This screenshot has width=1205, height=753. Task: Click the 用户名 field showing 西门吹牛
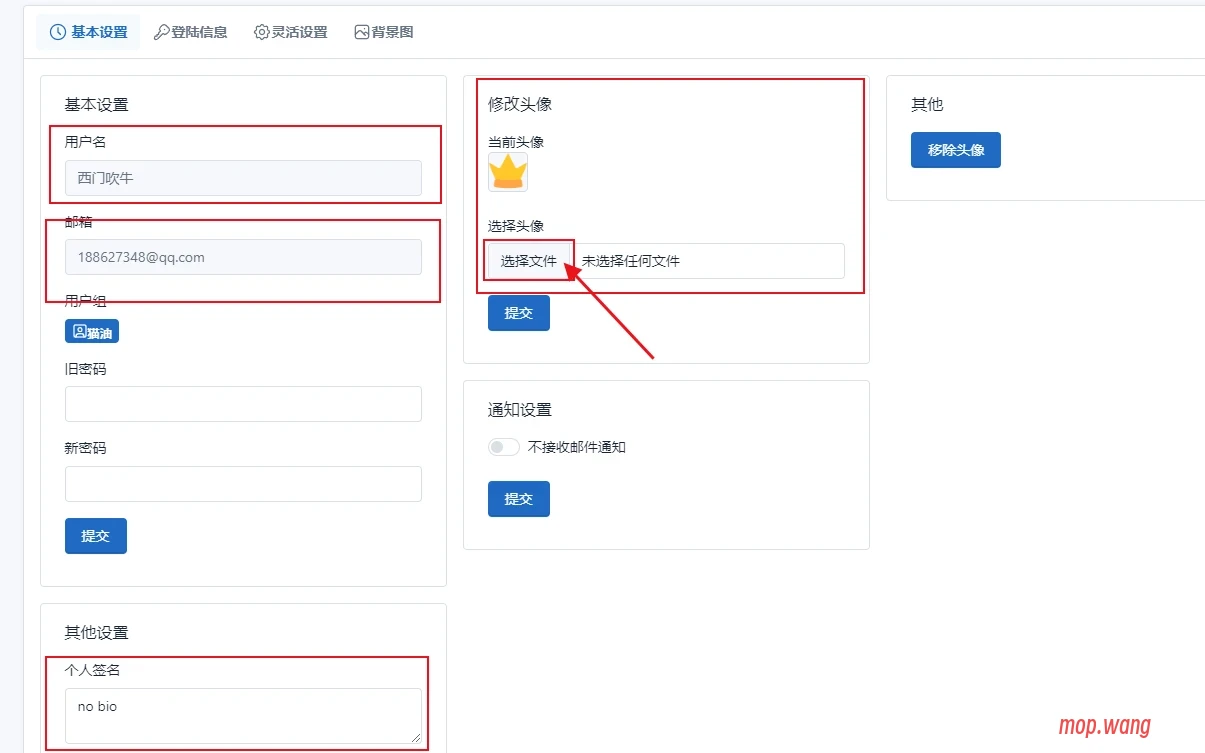(x=243, y=178)
